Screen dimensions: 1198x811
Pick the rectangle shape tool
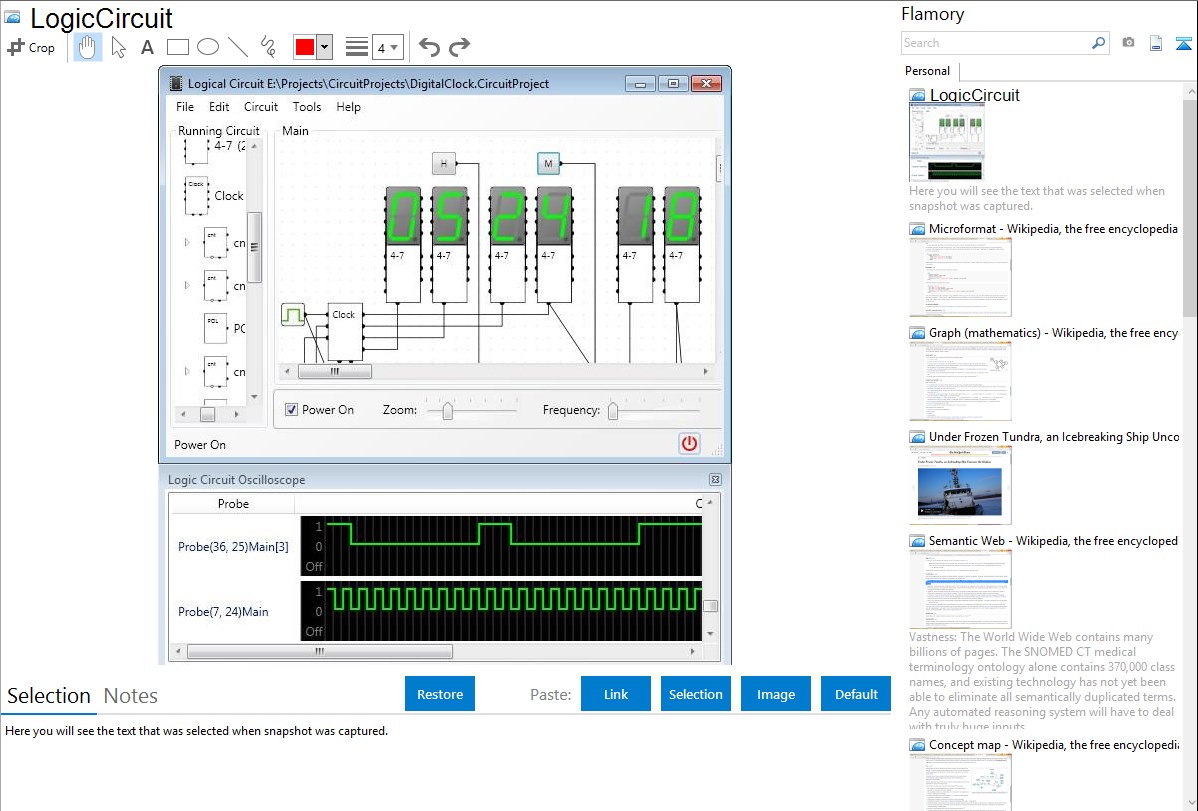(177, 47)
